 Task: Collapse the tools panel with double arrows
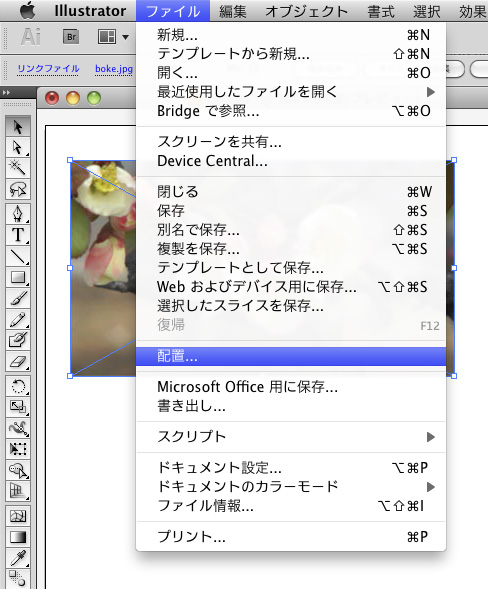tap(6, 92)
